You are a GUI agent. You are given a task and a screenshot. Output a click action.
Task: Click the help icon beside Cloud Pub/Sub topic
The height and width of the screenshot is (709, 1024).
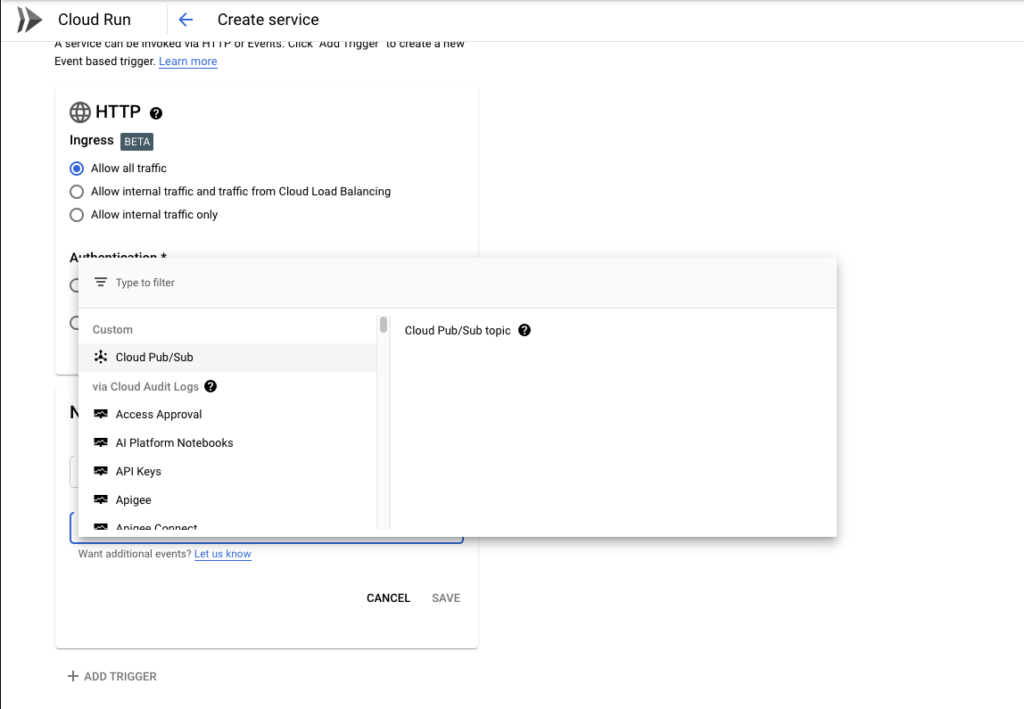pos(524,330)
